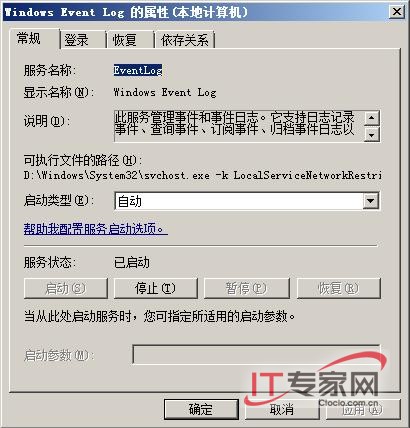Click the 恢复(R) service button

pyautogui.click(x=338, y=288)
